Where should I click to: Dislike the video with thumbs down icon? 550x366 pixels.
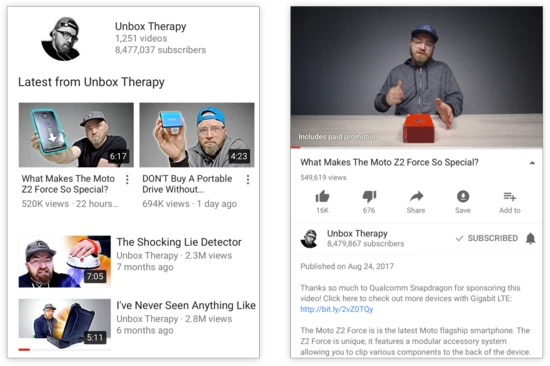(369, 197)
